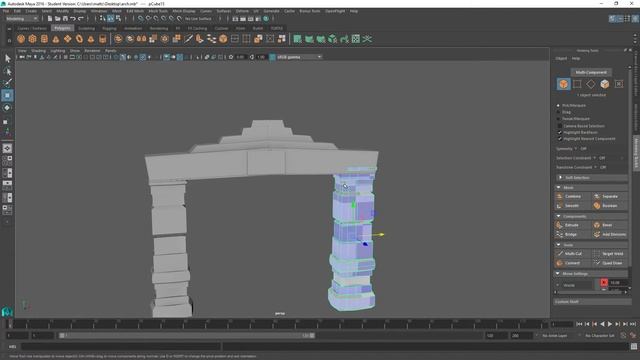Viewport: 640px width, 360px height.
Task: Click the Bridge button
Action: click(x=573, y=234)
